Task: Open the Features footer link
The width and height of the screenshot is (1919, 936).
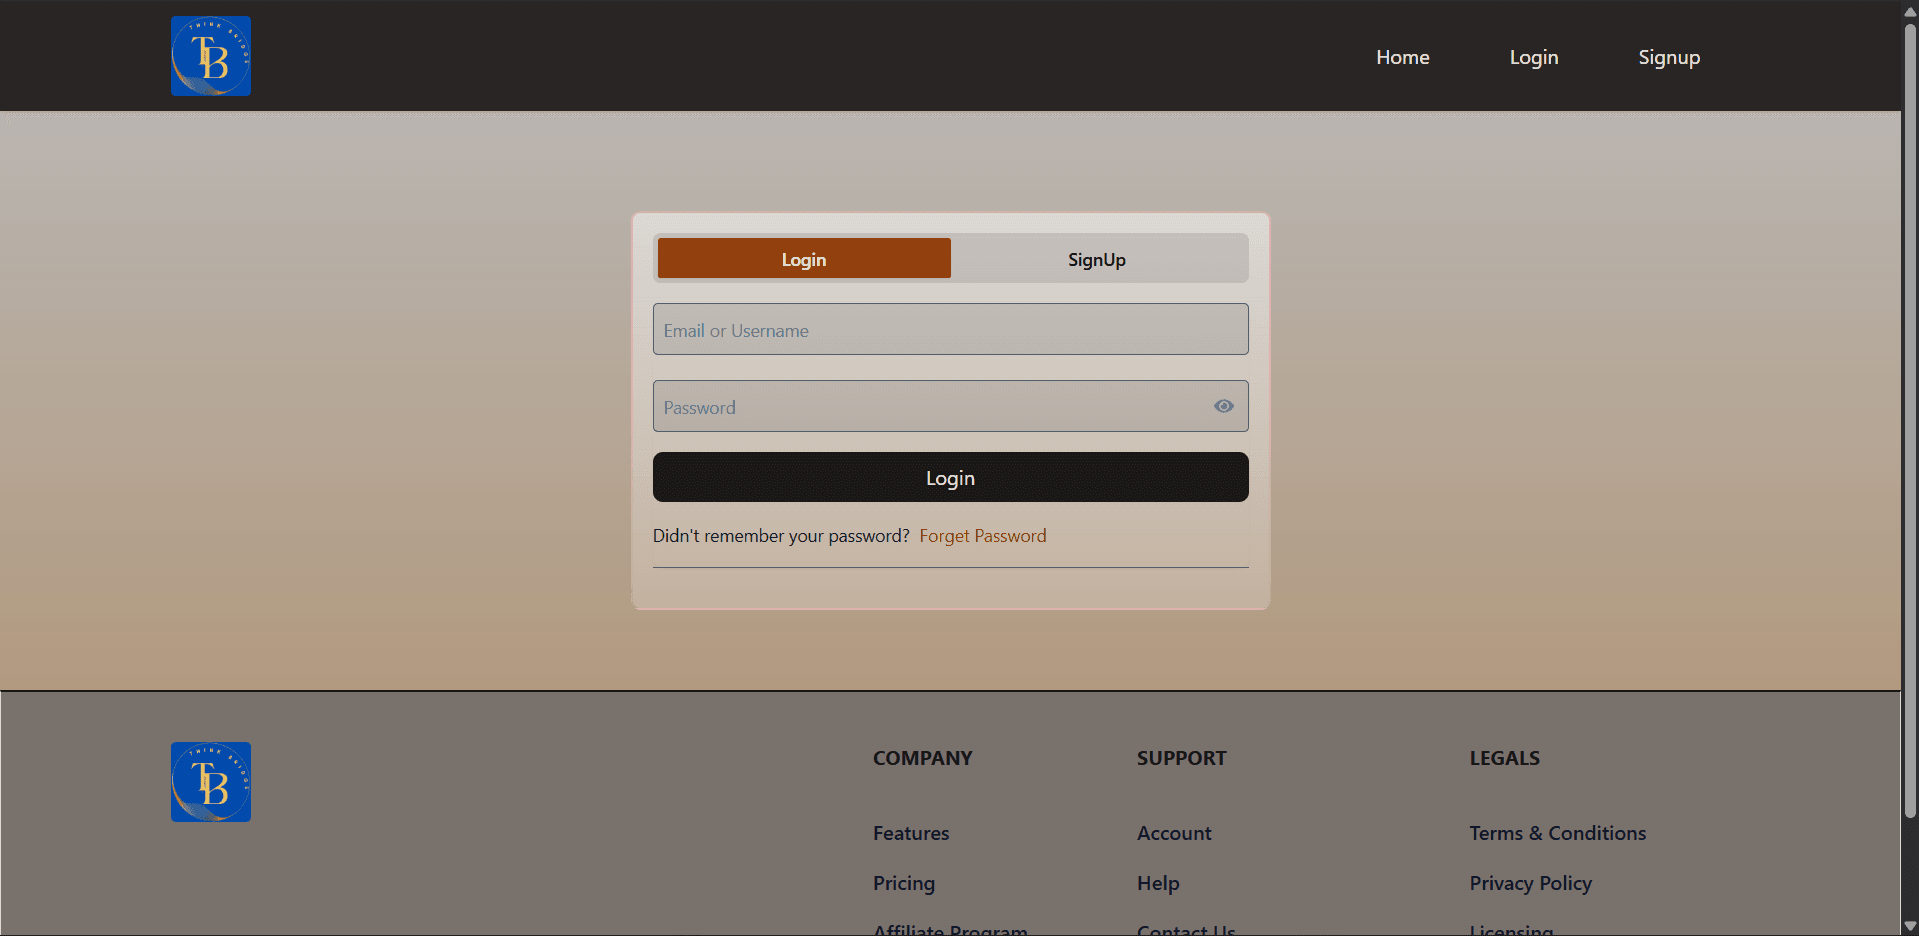Action: (x=910, y=833)
